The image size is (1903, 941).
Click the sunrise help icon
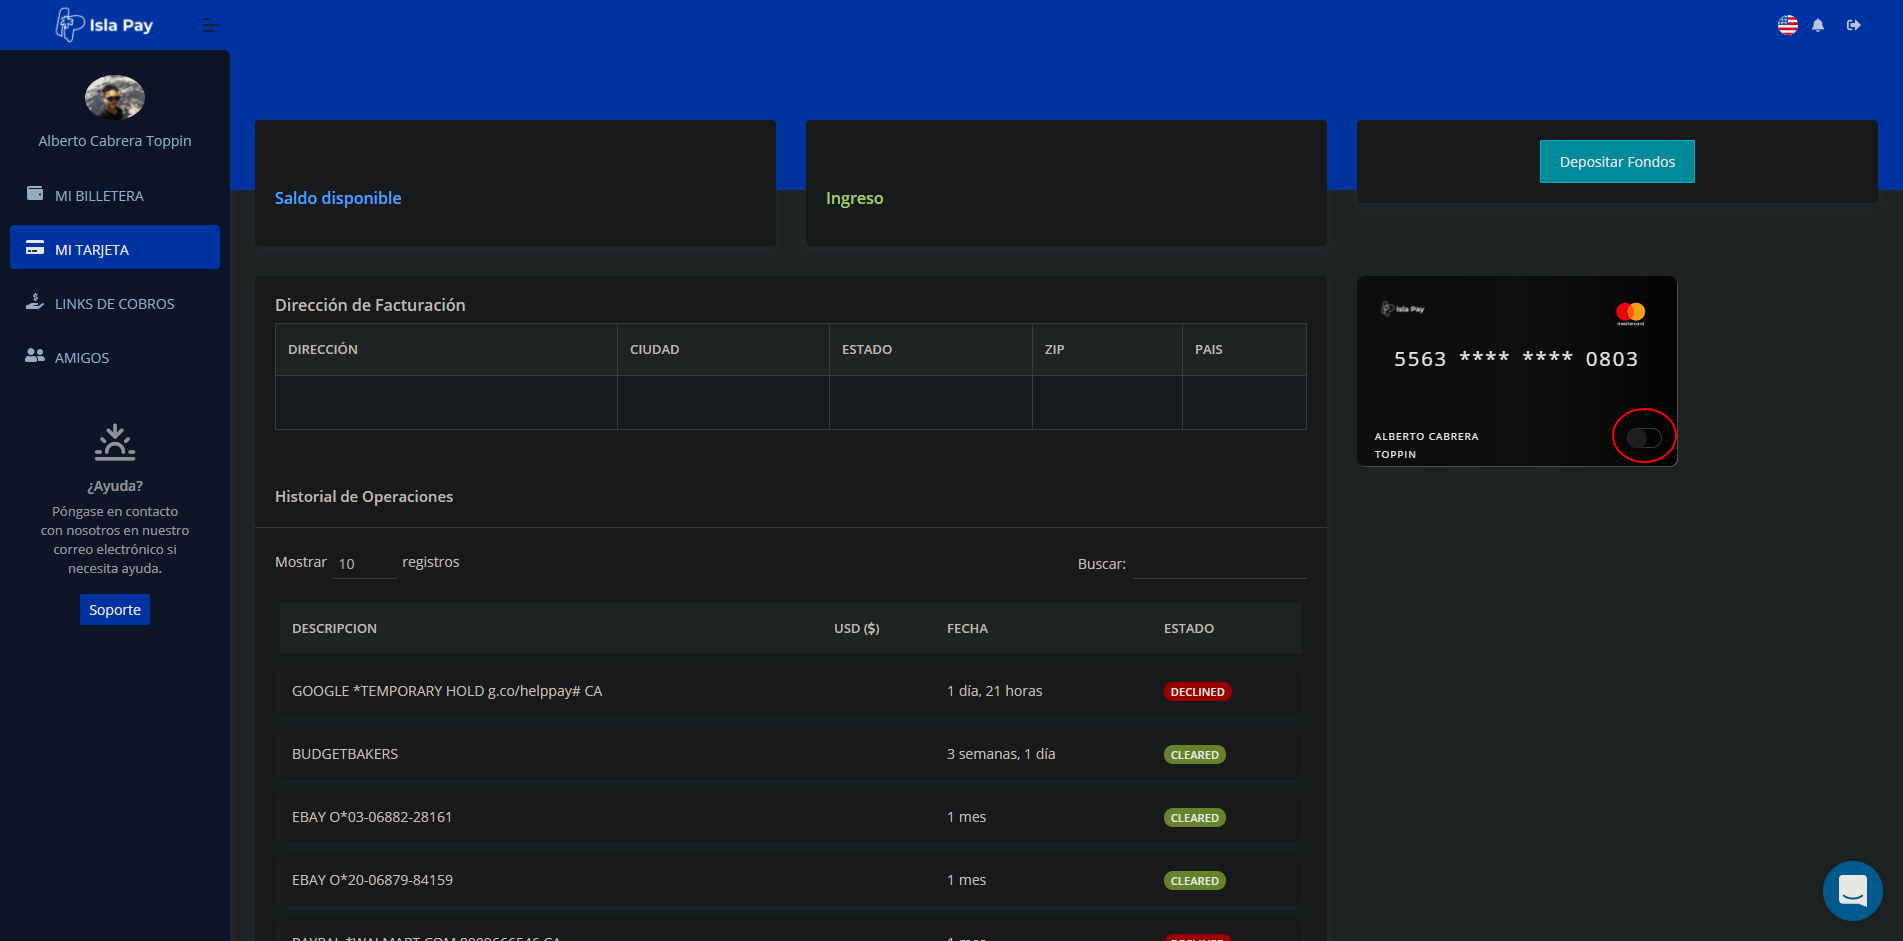[115, 442]
